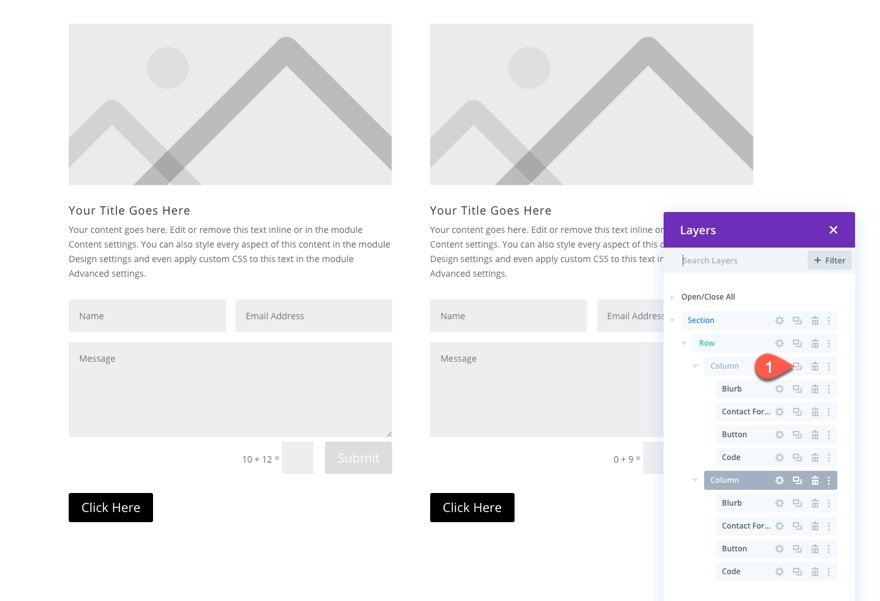
Task: Close the Layers panel
Action: click(833, 230)
